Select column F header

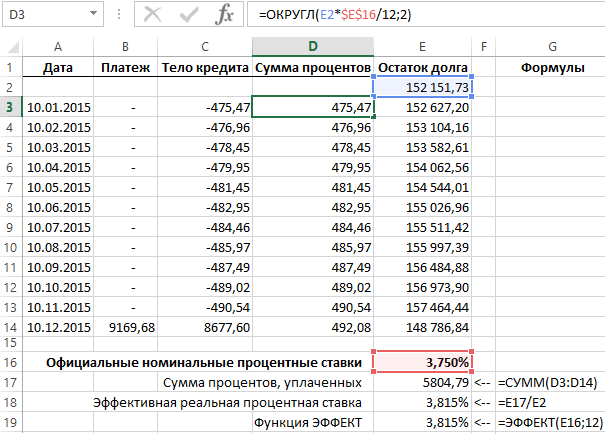tap(483, 47)
